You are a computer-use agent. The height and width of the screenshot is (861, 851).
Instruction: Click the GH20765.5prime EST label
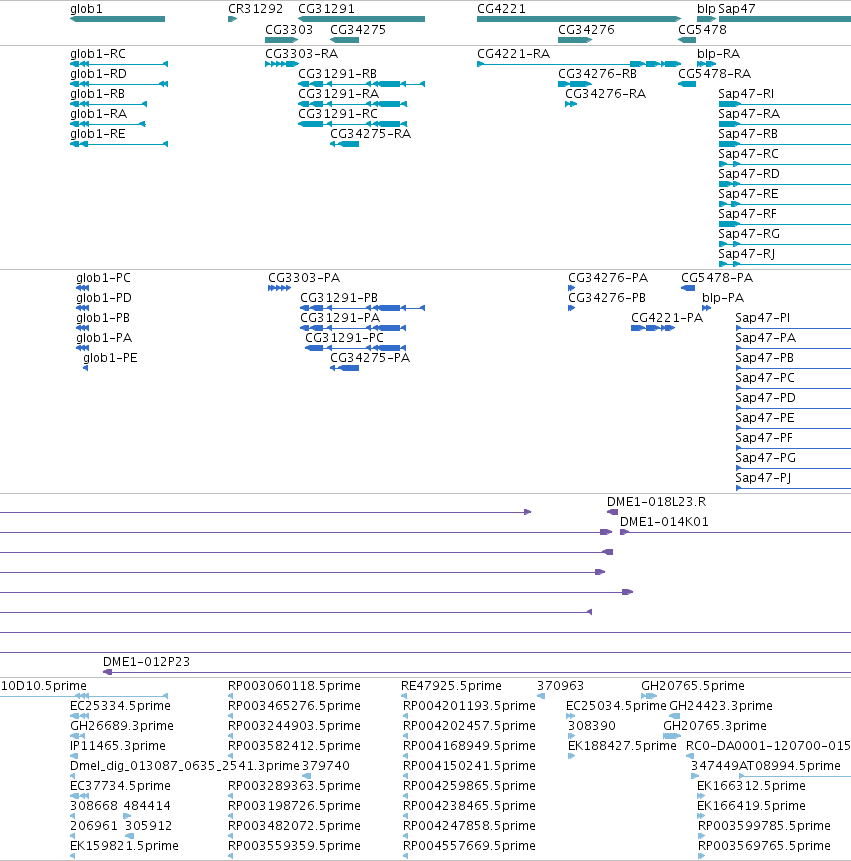click(693, 686)
